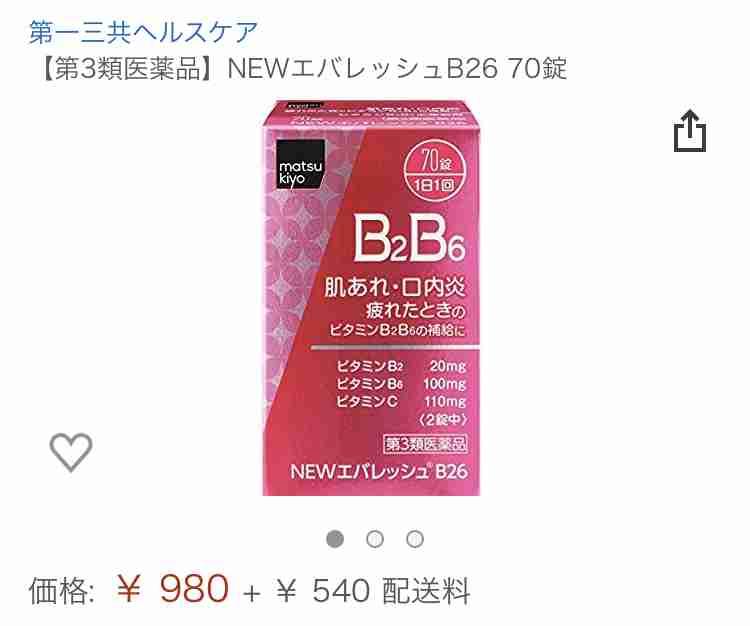
Task: Tap the share icon beside the product
Action: coord(690,131)
